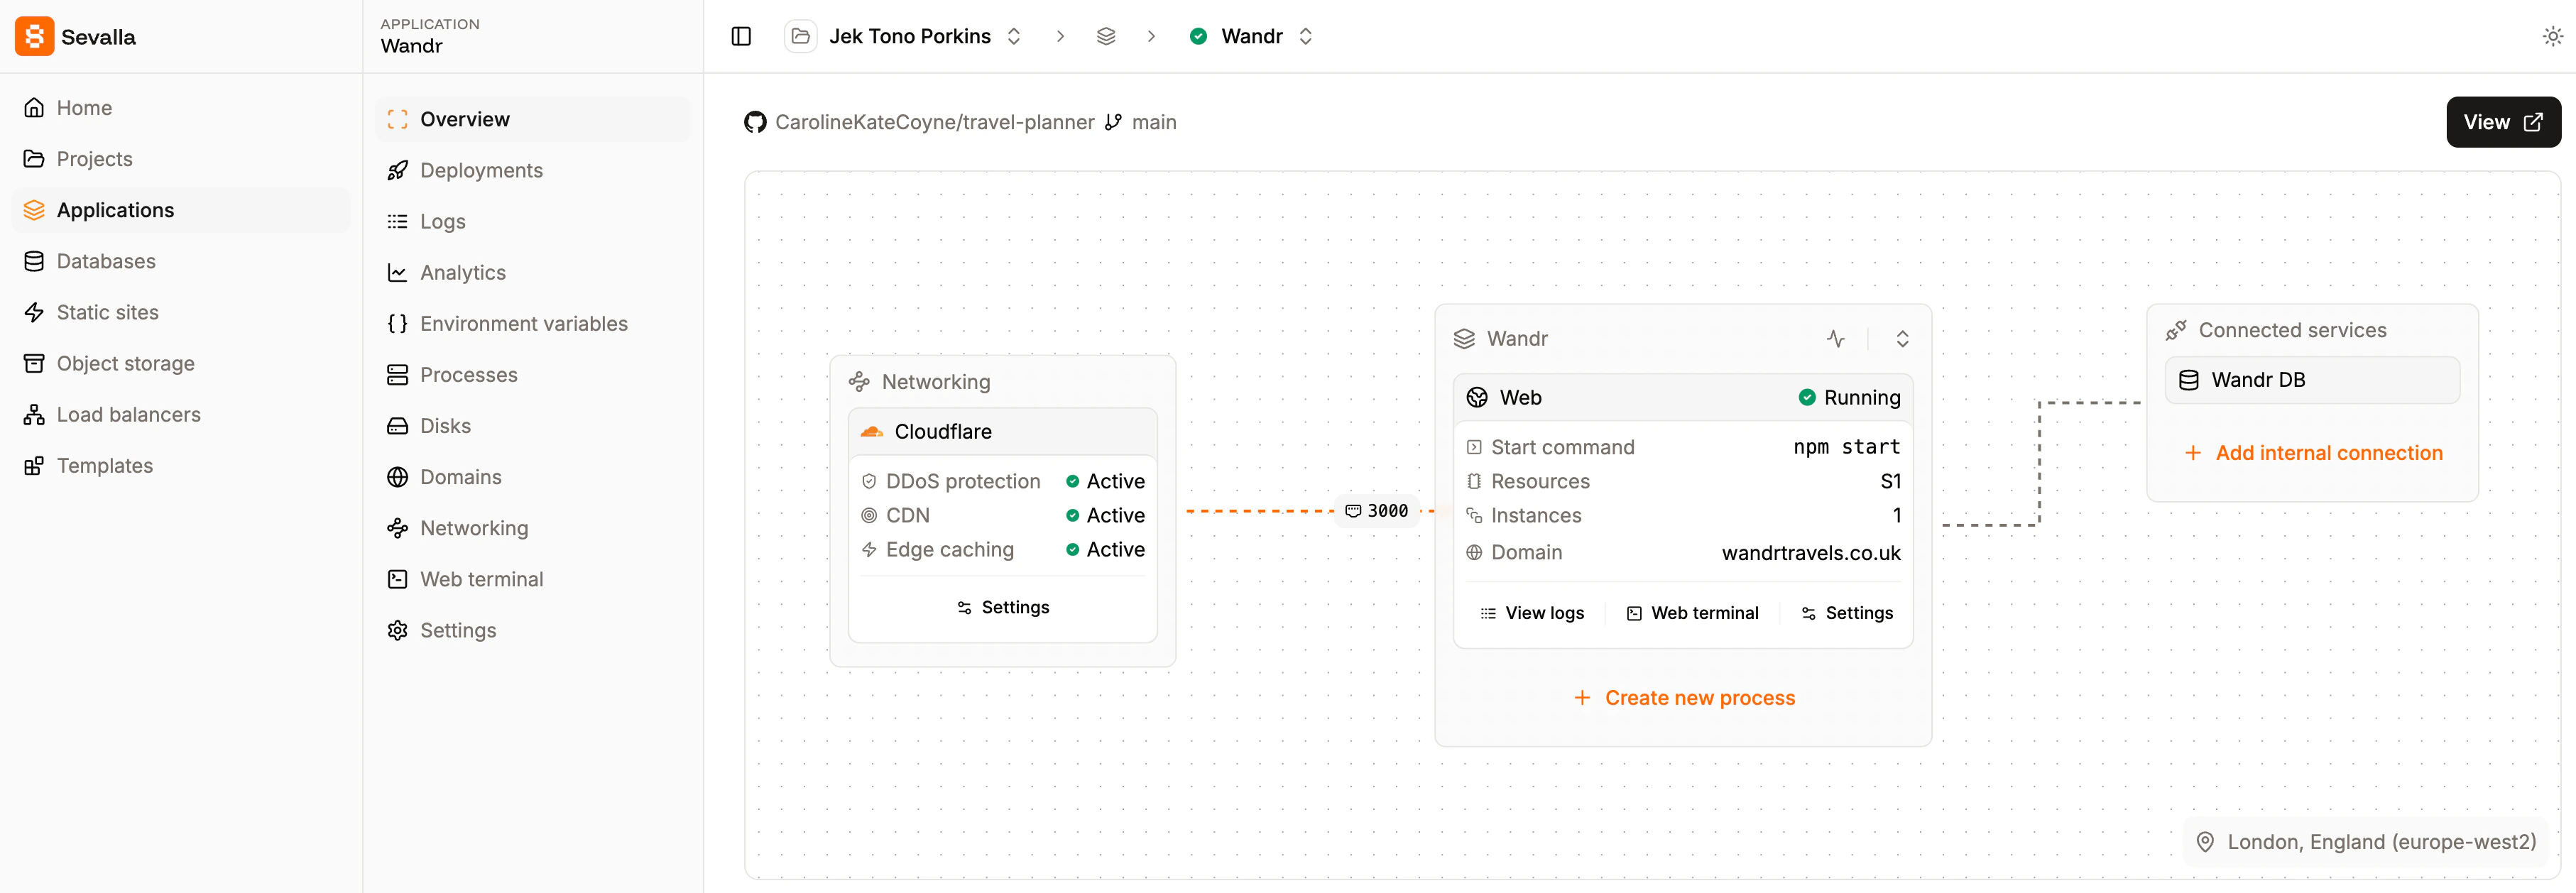The height and width of the screenshot is (893, 2576).
Task: Click Web terminal in Web card
Action: tap(1692, 613)
